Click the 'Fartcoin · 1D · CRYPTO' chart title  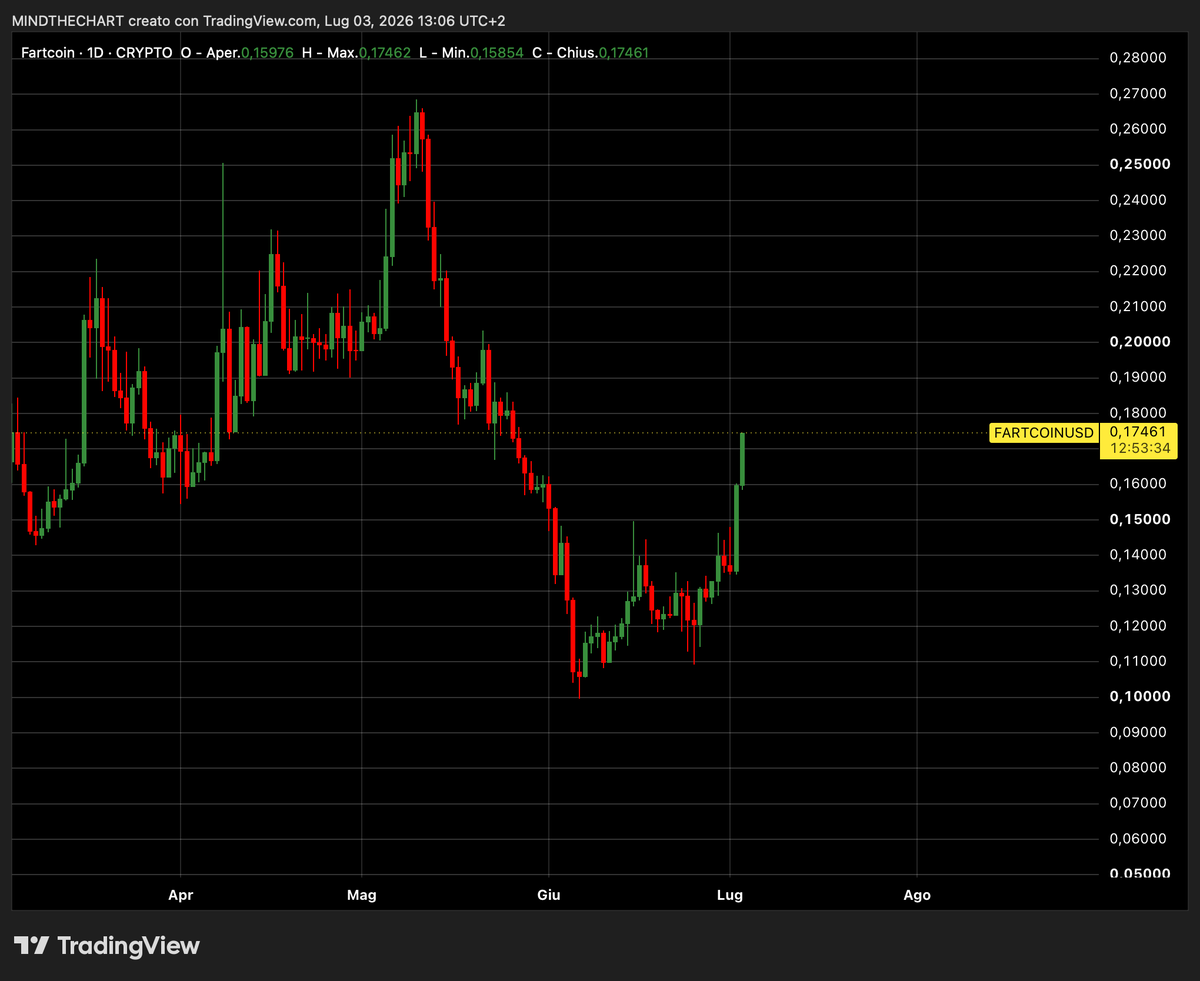pos(97,52)
